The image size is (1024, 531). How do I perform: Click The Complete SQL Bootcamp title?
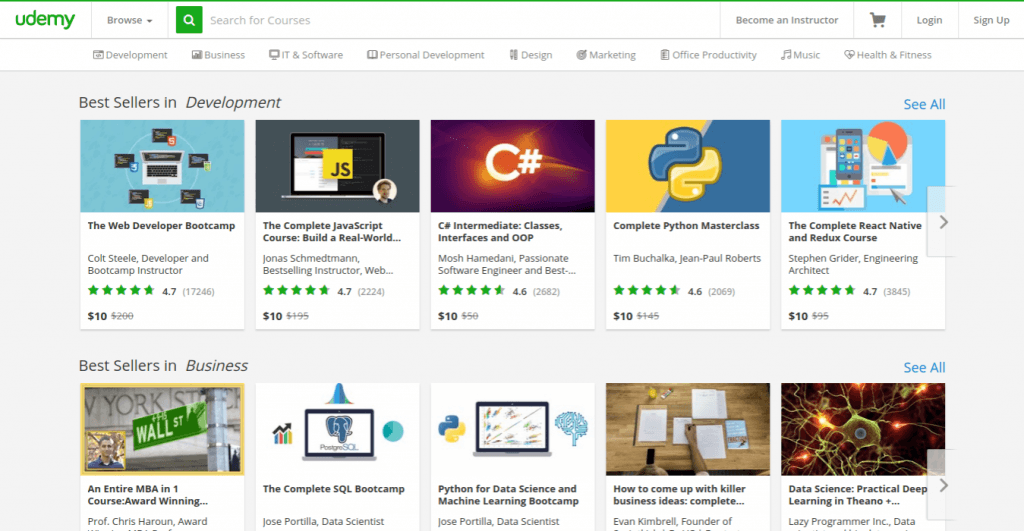coord(334,489)
